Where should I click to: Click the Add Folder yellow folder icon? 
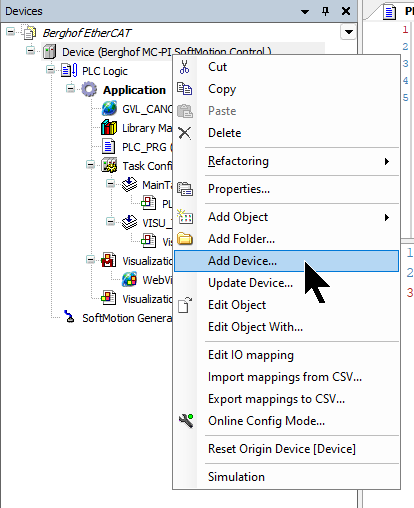185,239
